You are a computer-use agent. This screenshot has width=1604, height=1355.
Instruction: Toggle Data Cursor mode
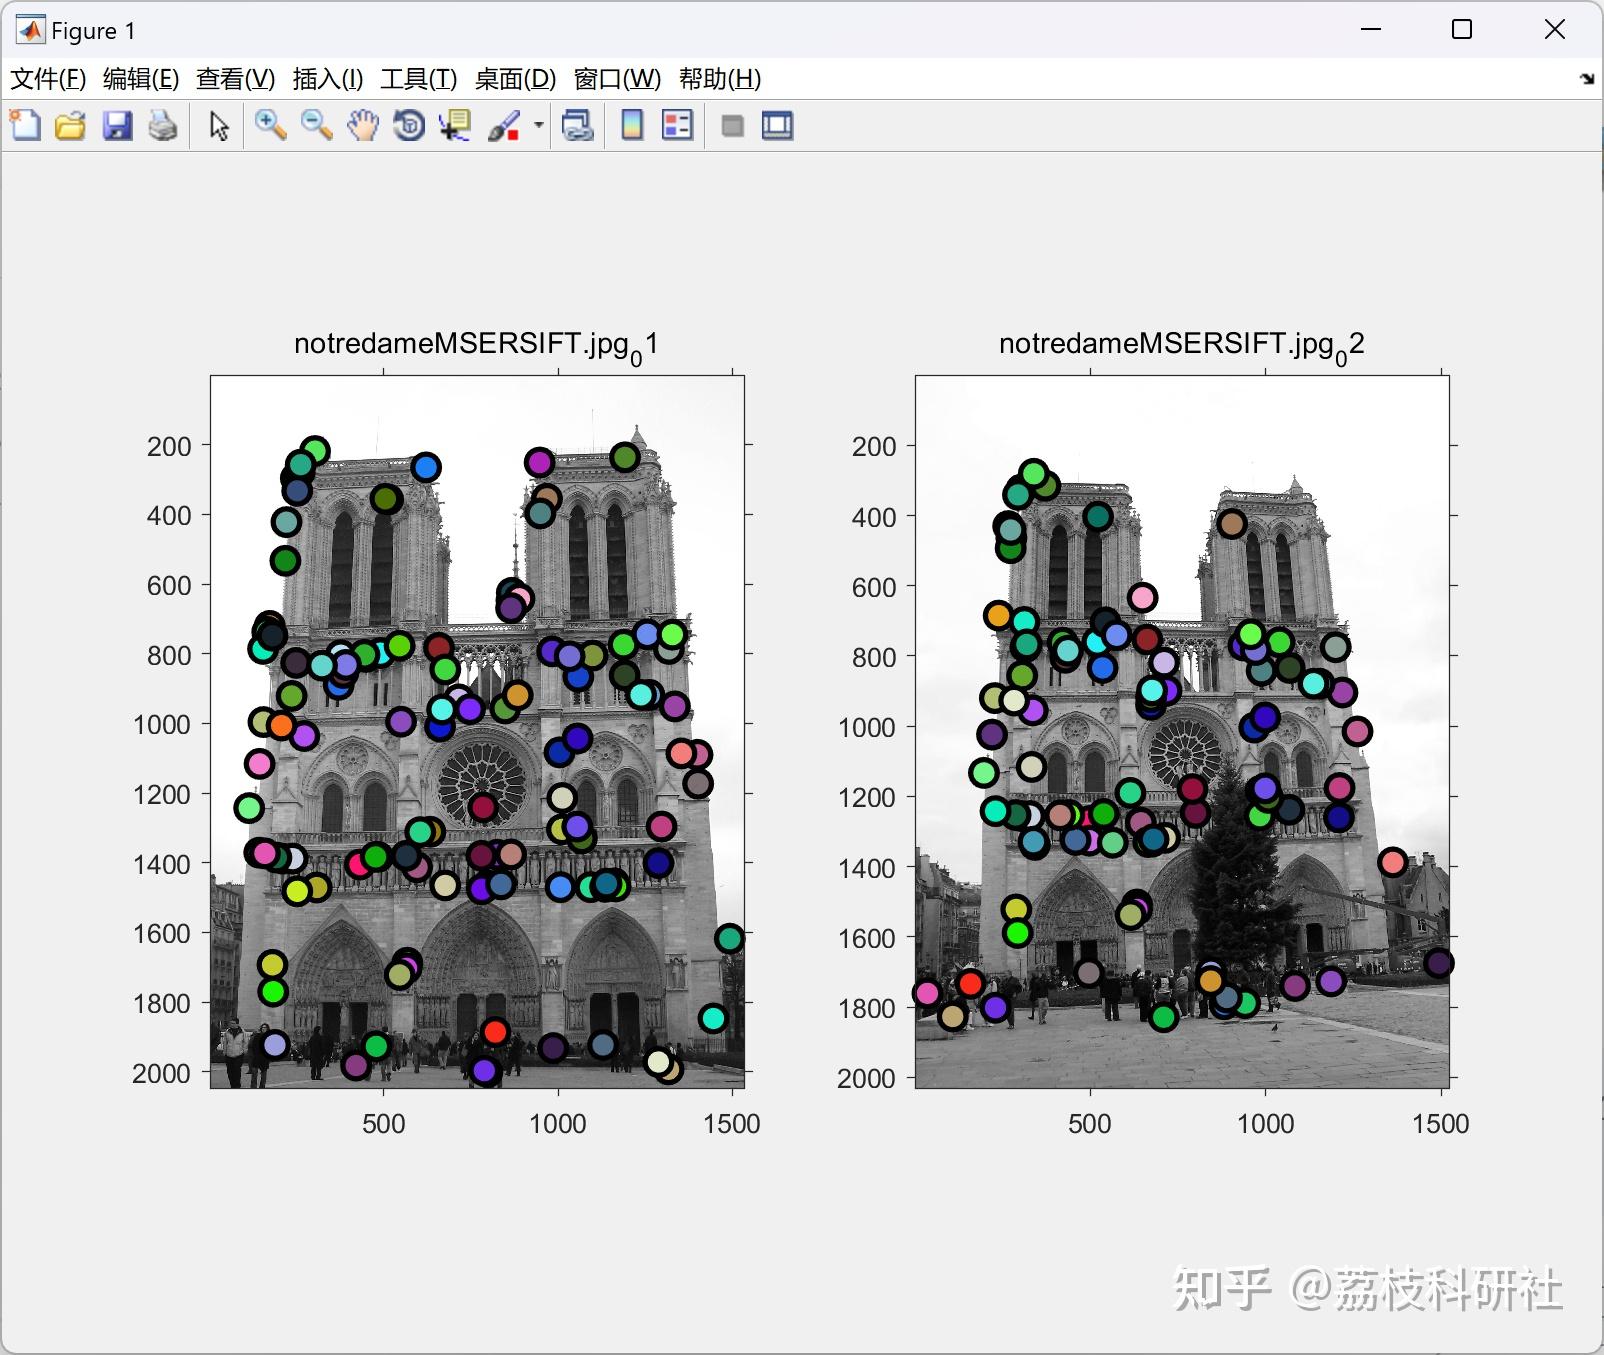tap(454, 125)
